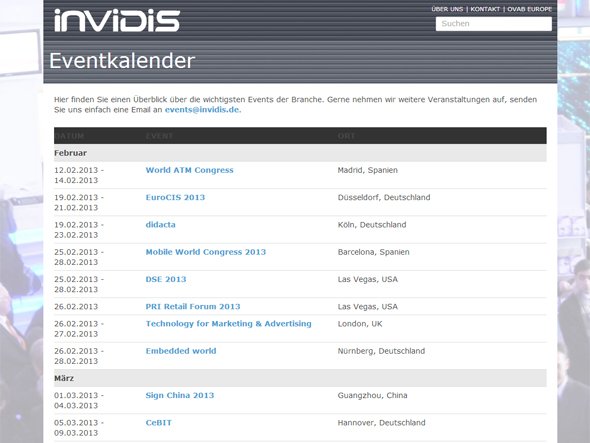Click location Barcelona, Spanien

373,252
